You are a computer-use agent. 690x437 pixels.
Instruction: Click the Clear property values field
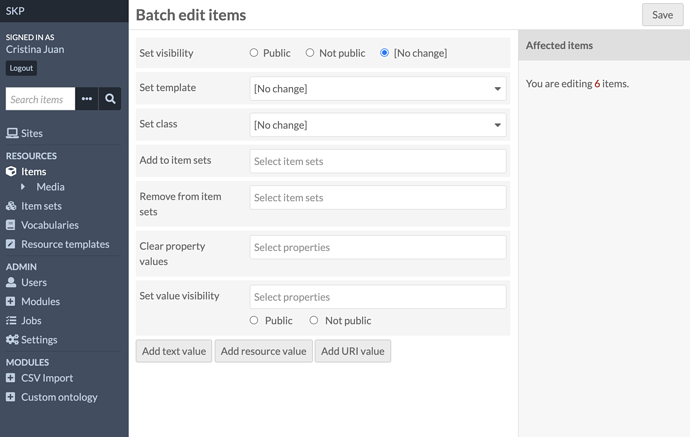tap(378, 247)
